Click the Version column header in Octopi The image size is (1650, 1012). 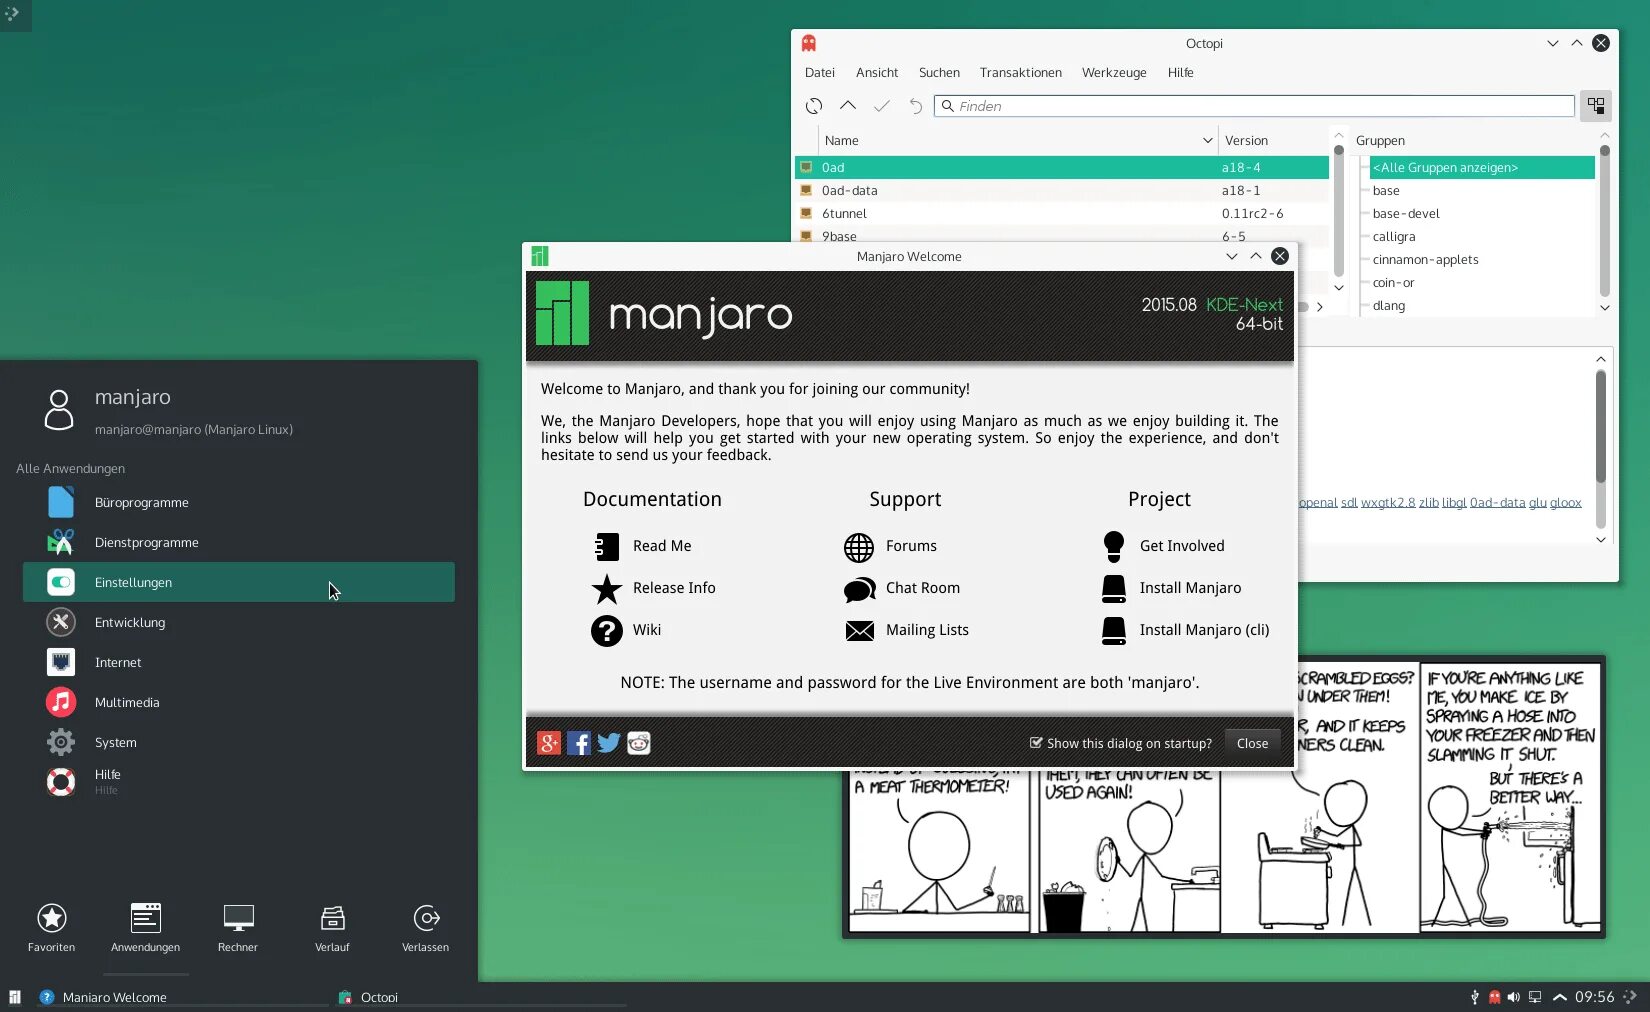1273,141
